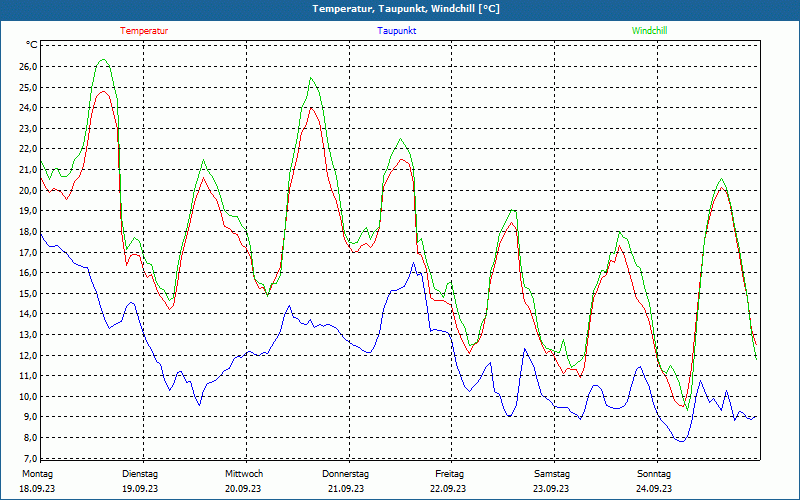
Task: Click the red Temperatur legend label
Action: tap(144, 31)
